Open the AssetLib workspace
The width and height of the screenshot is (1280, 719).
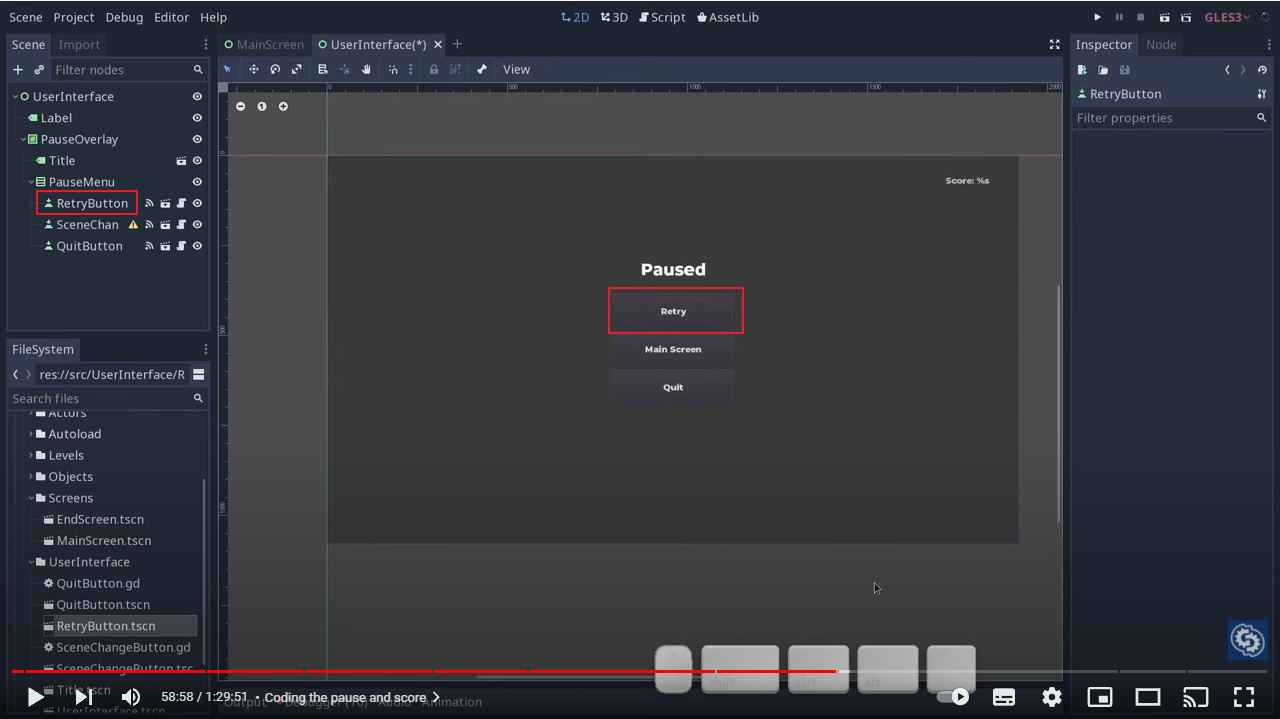[728, 17]
